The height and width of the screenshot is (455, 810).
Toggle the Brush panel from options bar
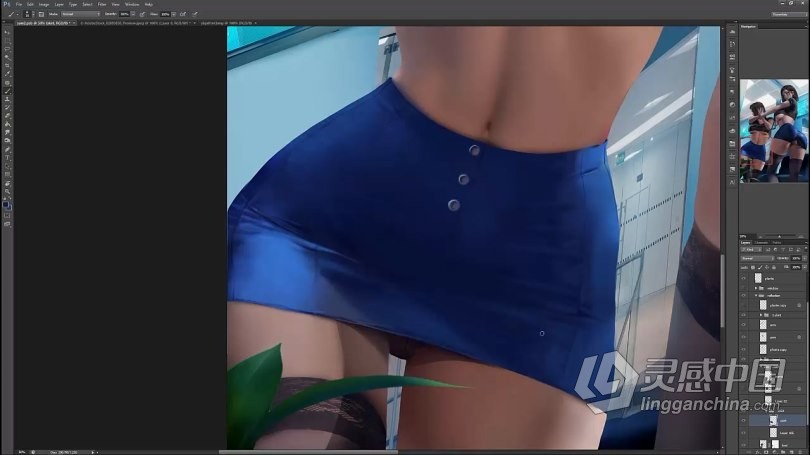coord(41,14)
